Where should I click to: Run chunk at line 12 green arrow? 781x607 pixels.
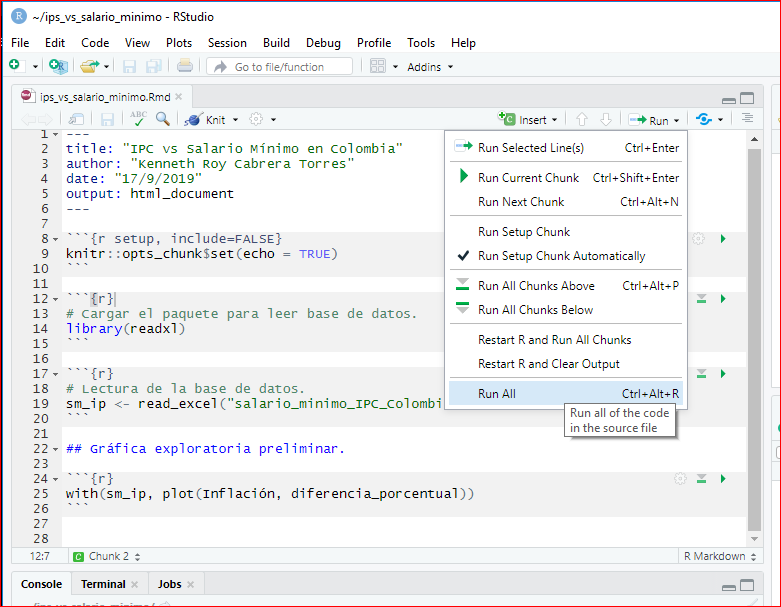click(x=723, y=299)
